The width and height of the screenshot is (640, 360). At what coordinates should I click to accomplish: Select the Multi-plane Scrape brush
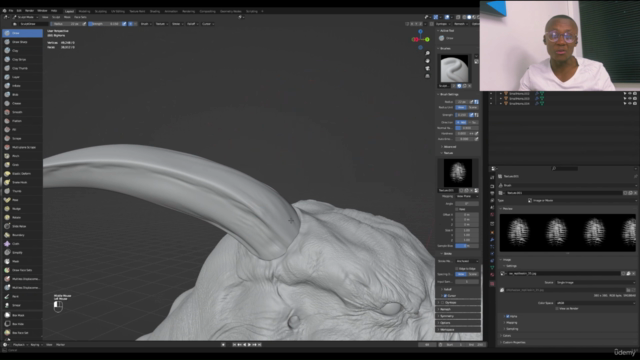click(22, 147)
